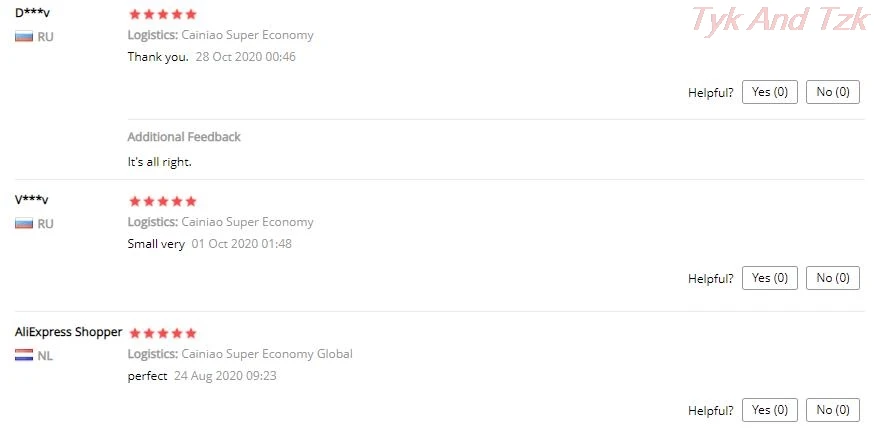Mark the 'Thank you.' review helpful with Yes
874x437 pixels.
coord(770,92)
